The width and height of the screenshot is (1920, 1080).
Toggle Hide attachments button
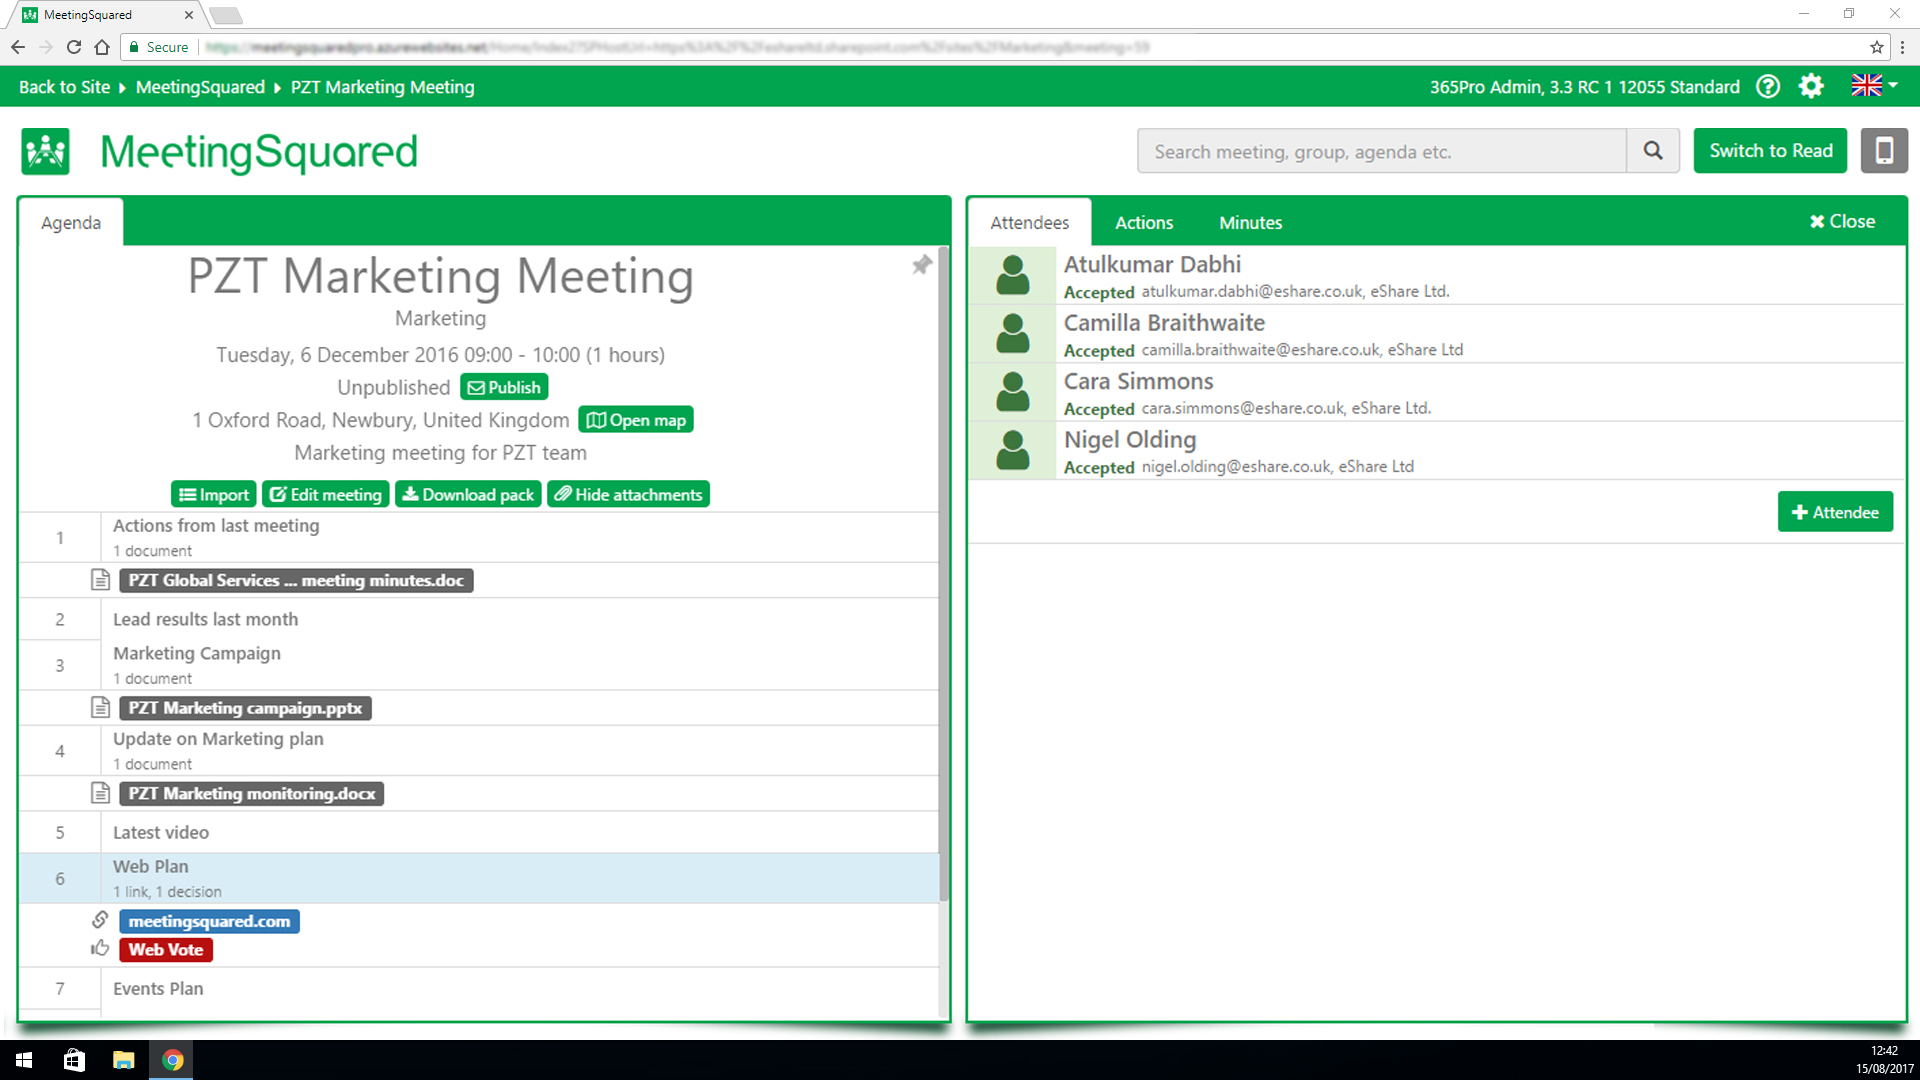(628, 495)
